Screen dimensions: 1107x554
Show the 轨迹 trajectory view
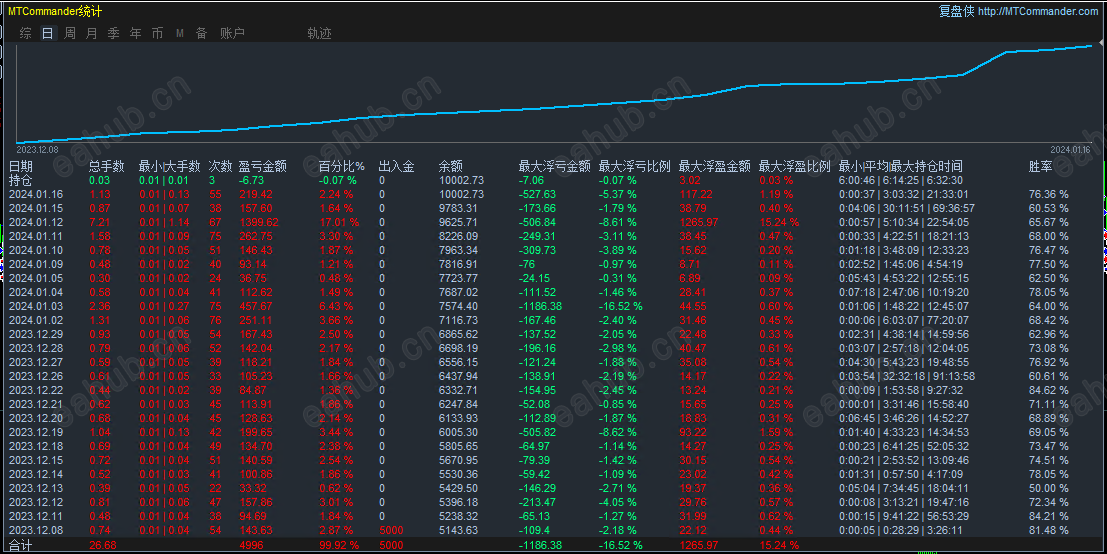319,33
